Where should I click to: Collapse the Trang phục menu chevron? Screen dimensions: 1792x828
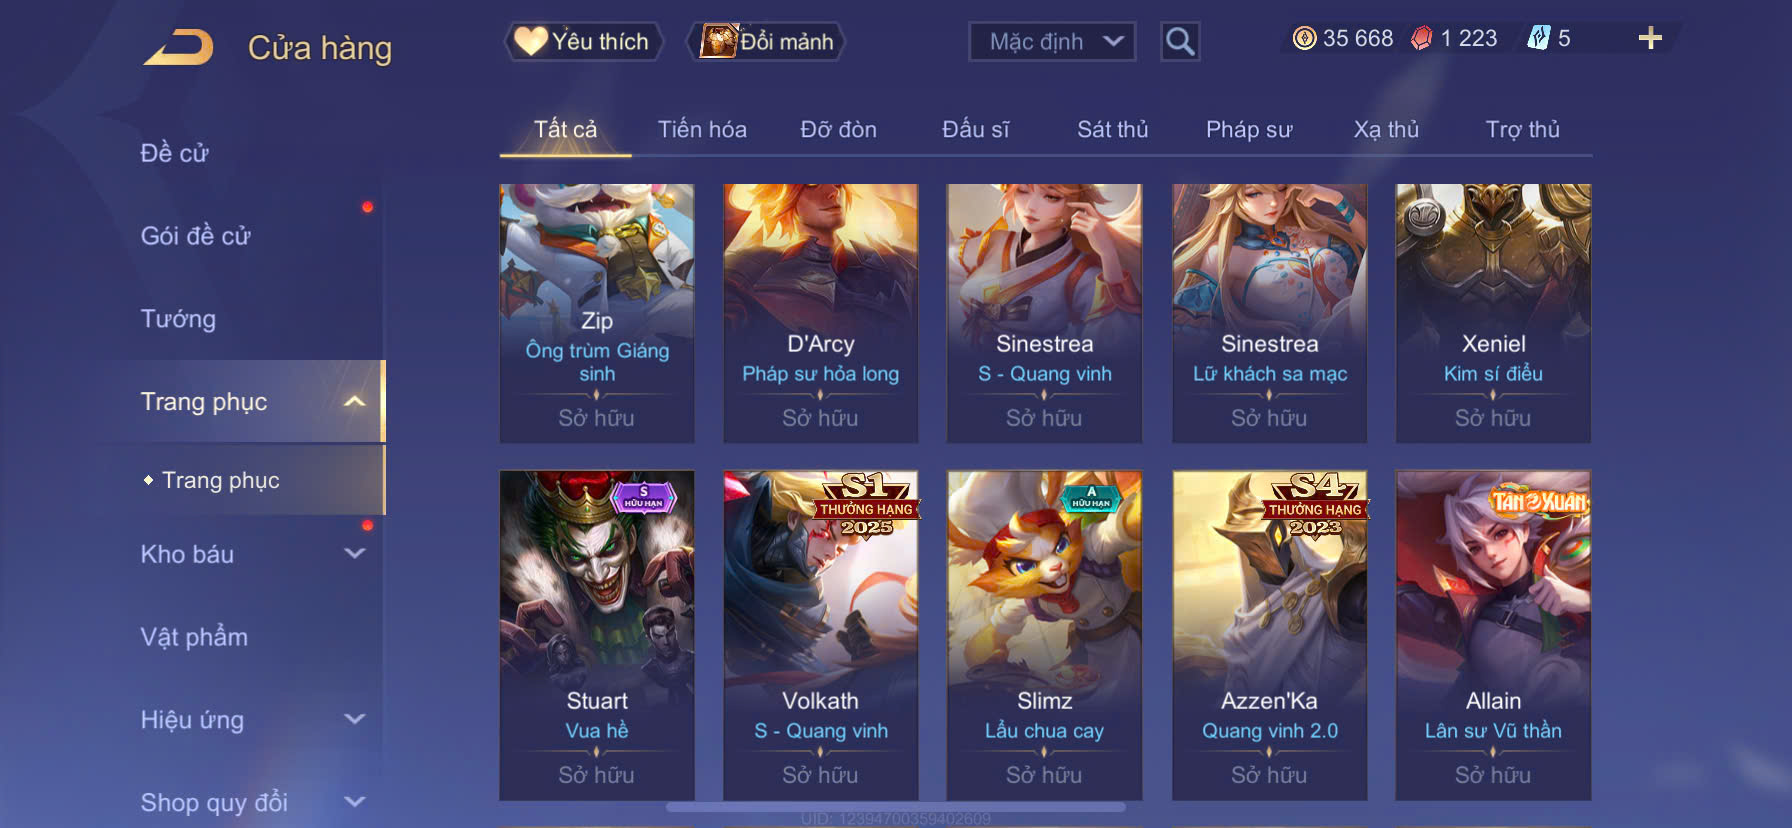pyautogui.click(x=354, y=401)
